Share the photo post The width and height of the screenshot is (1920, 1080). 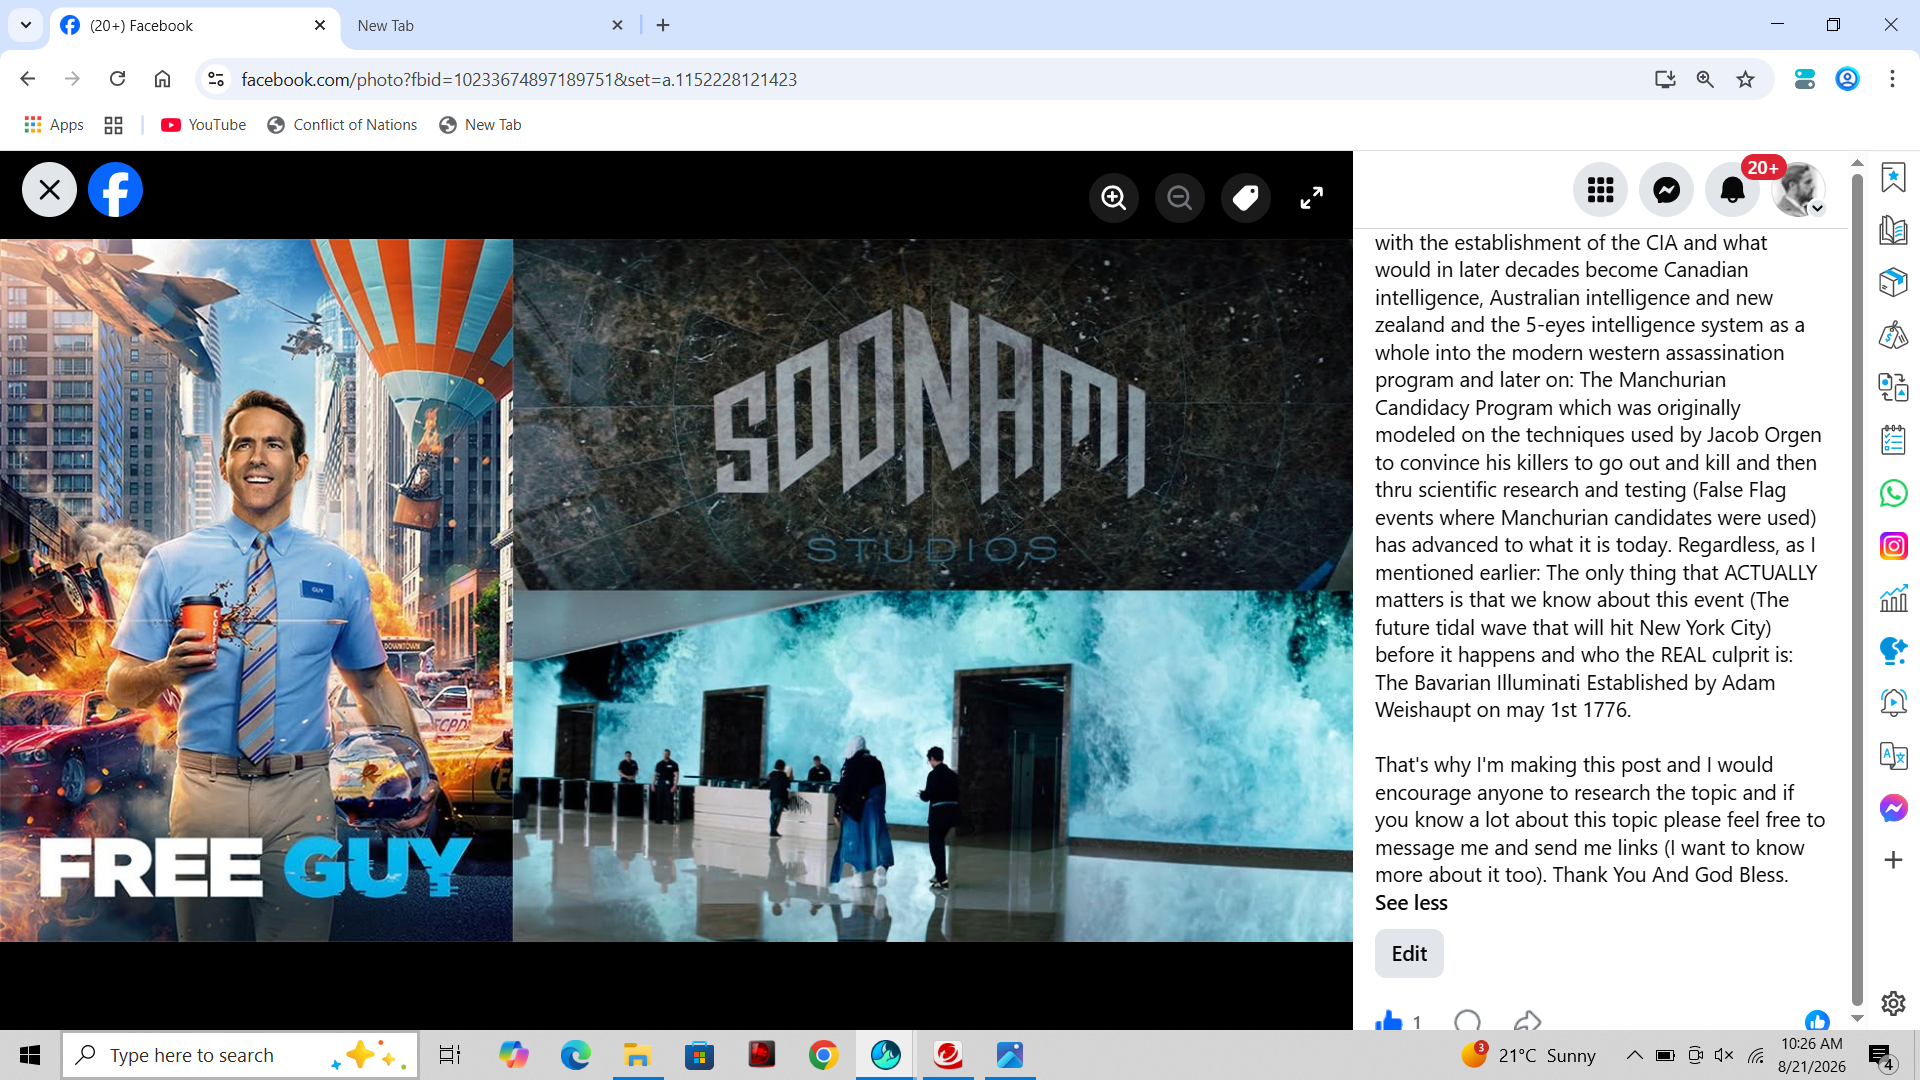coord(1527,1021)
